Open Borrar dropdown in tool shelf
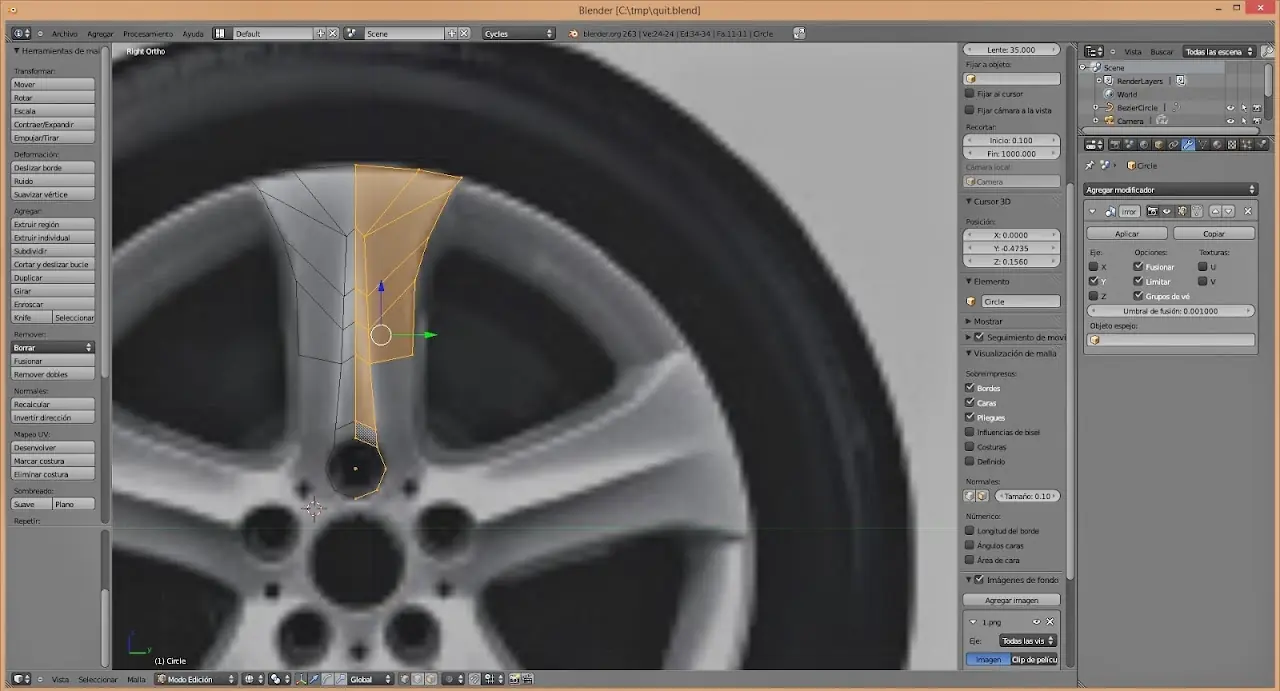Viewport: 1280px width, 691px height. click(53, 347)
